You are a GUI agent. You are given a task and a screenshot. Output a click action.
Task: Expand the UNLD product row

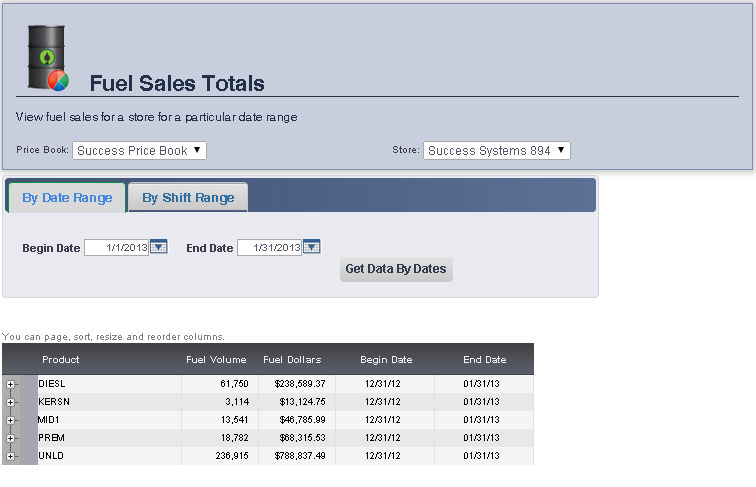tap(11, 456)
